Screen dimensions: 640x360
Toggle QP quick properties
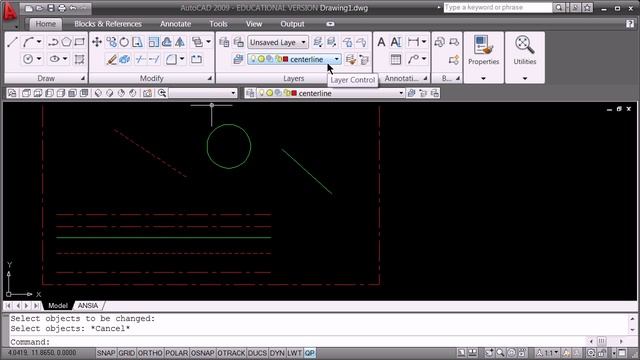point(310,353)
